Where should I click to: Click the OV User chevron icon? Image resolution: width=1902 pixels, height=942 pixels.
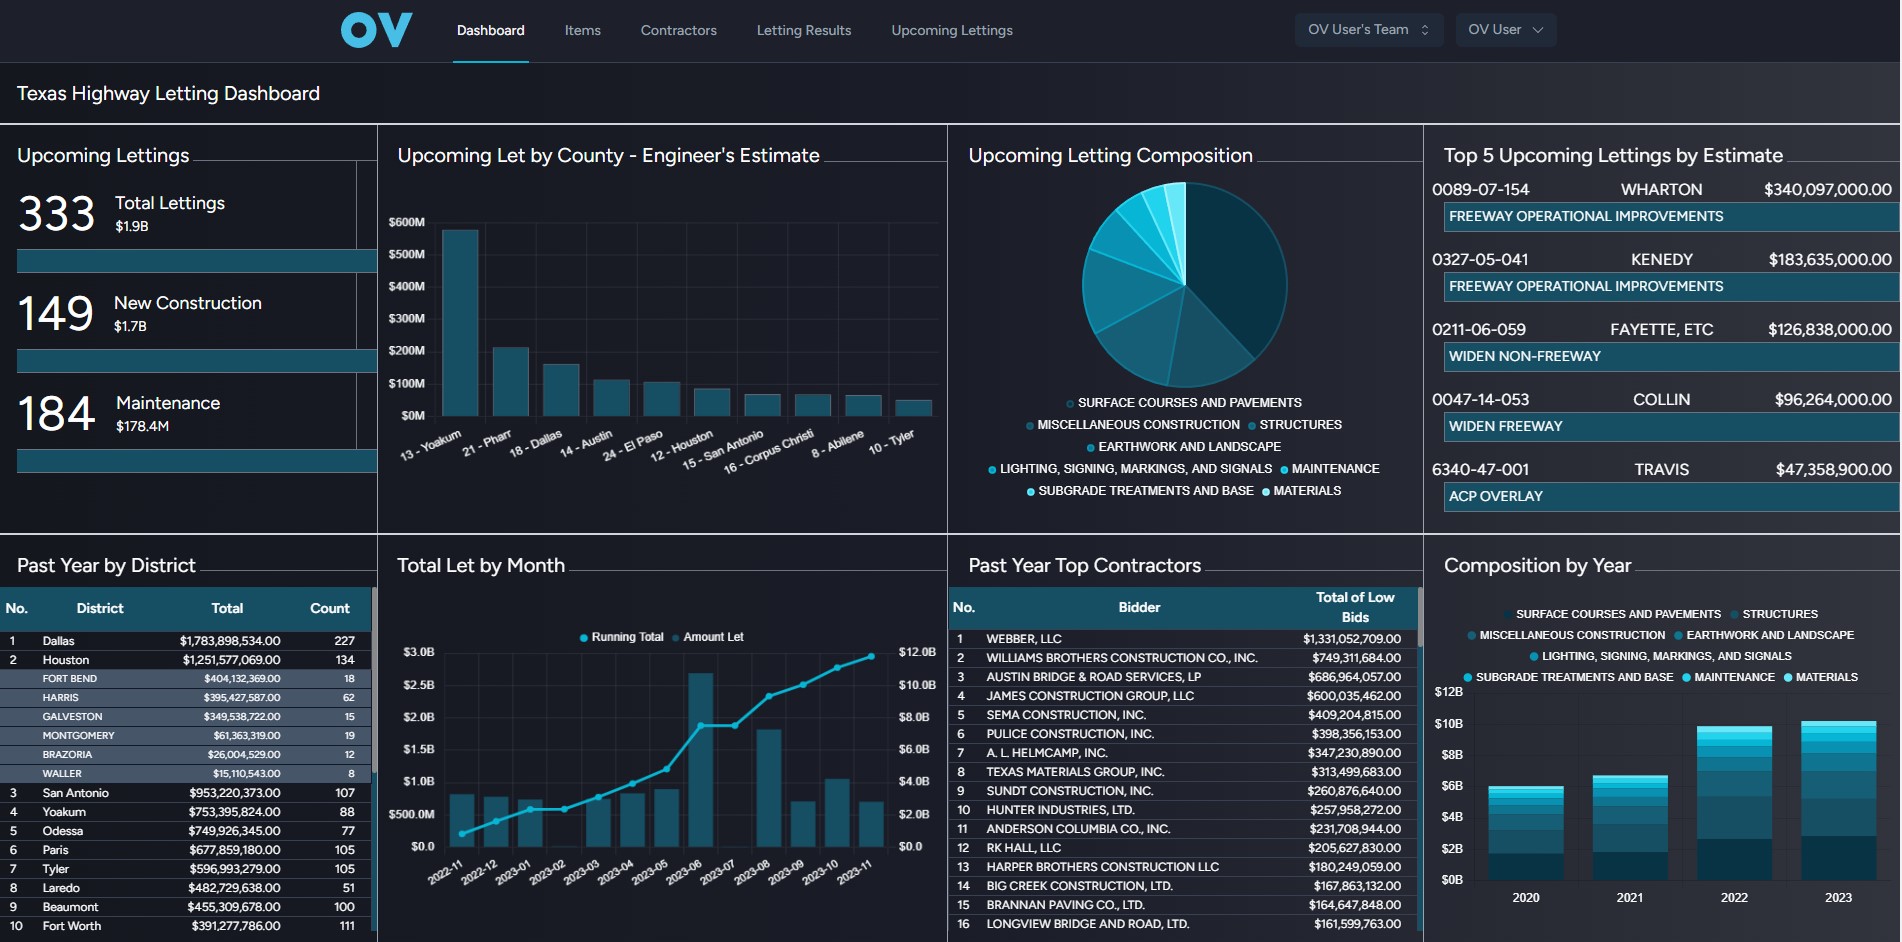(1538, 30)
